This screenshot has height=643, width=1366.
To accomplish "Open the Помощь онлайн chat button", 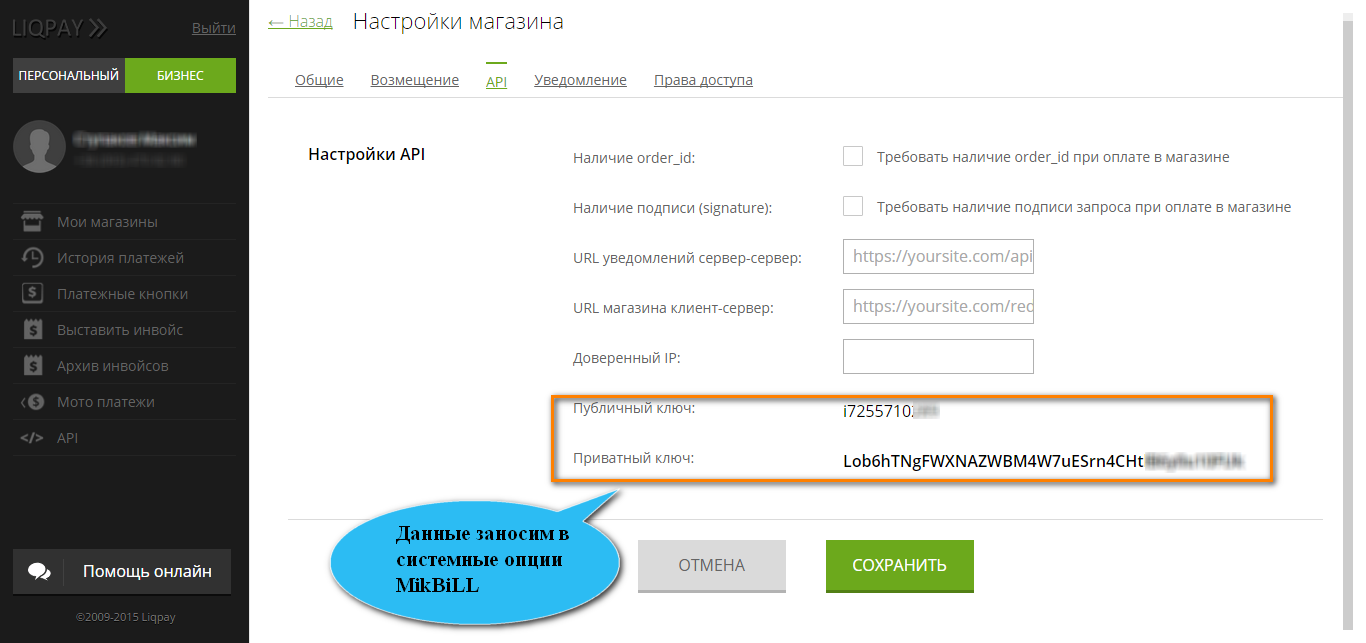I will [x=122, y=572].
